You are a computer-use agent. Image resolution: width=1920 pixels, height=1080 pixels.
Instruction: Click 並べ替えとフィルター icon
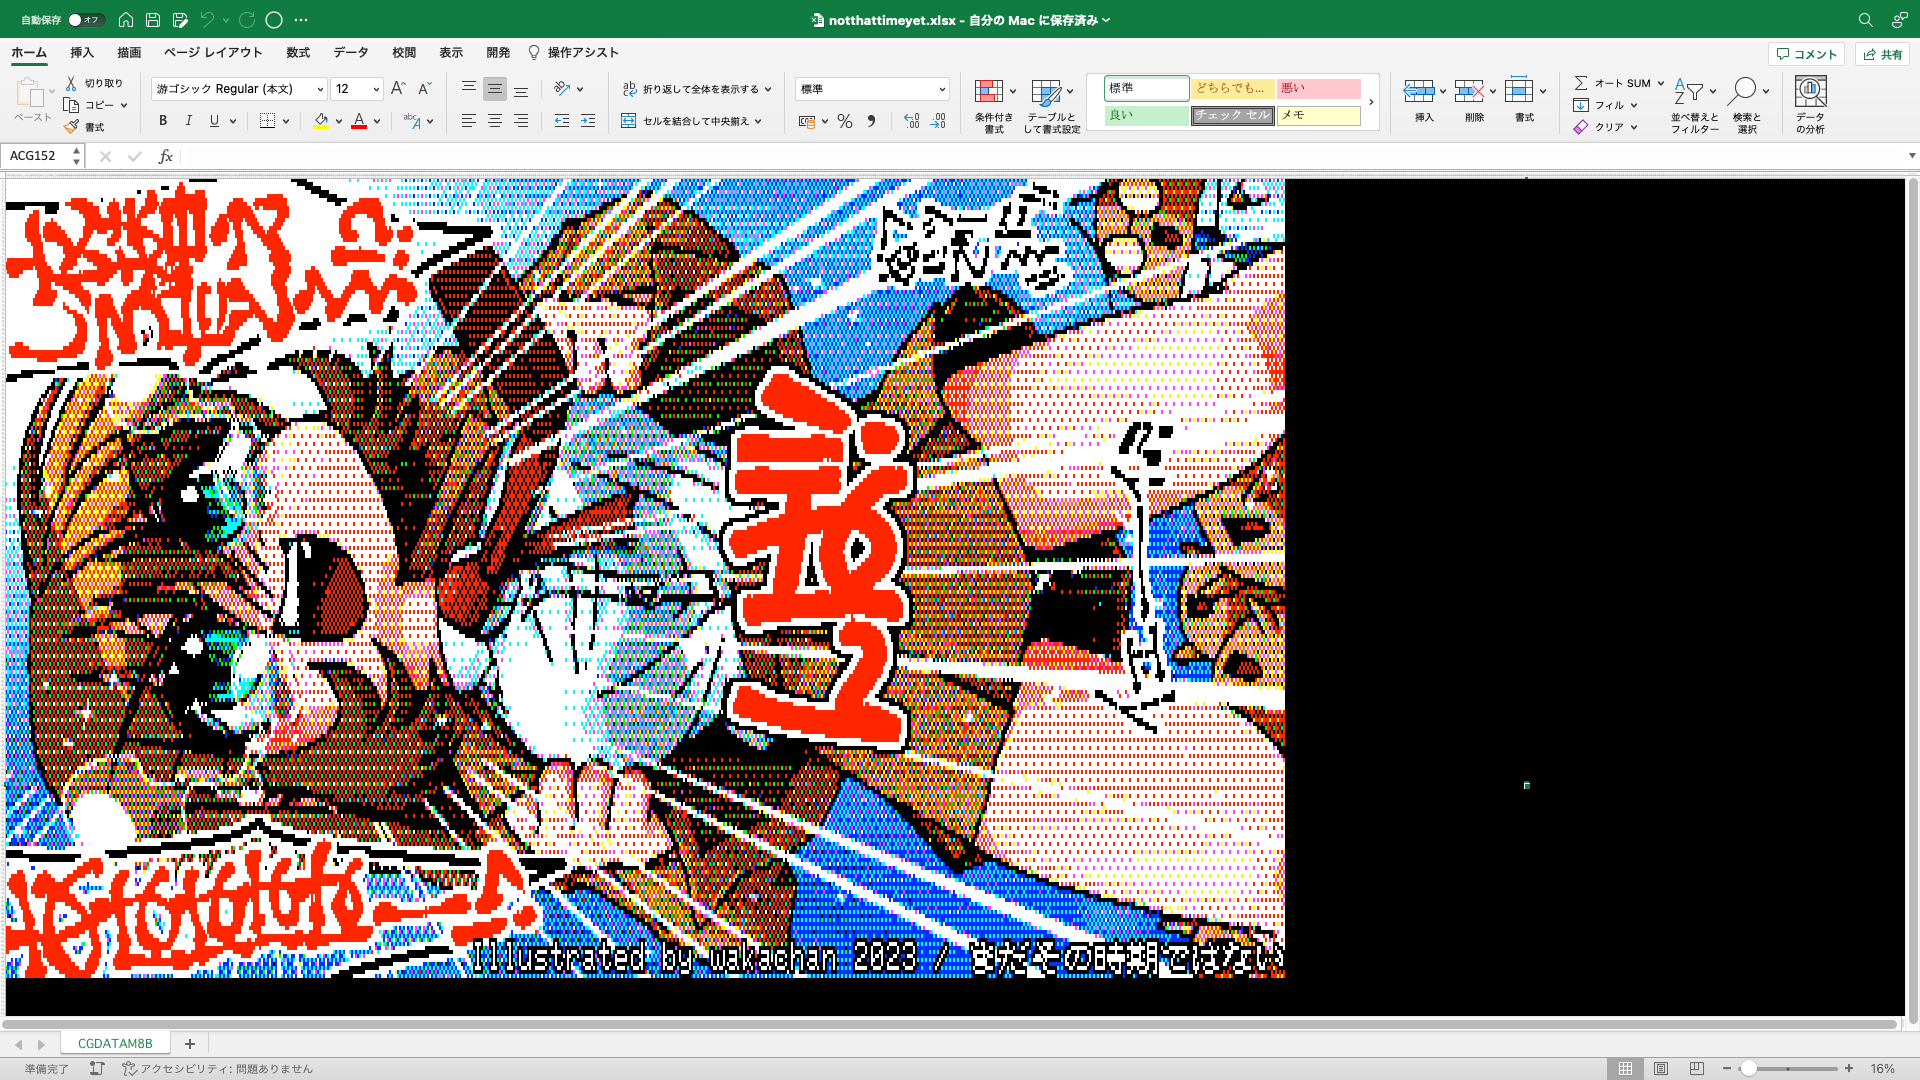(1689, 92)
